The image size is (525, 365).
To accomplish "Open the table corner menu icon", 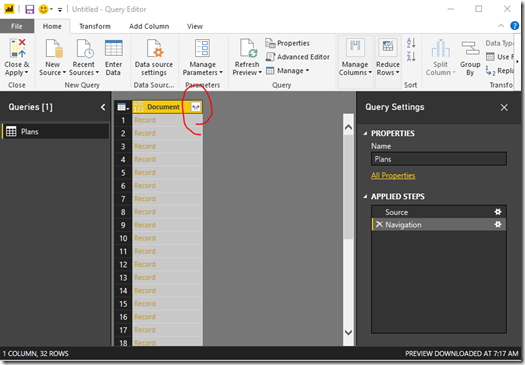I will tap(123, 107).
